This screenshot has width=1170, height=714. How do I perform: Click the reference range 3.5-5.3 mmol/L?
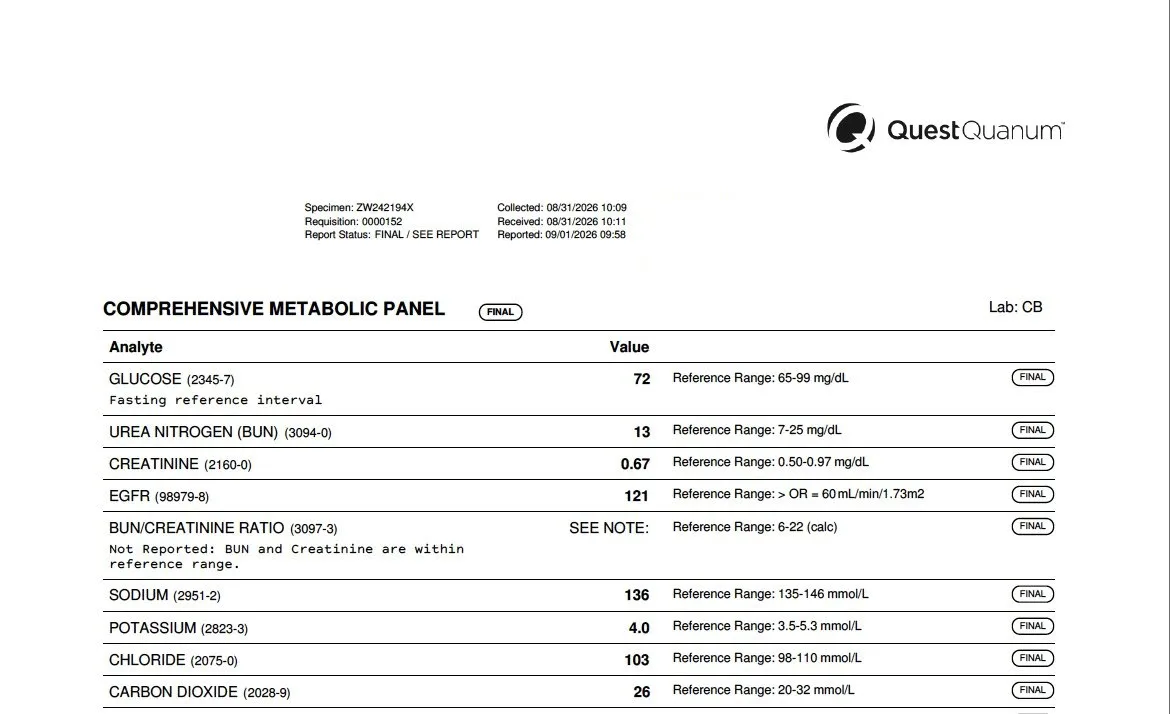click(x=767, y=627)
